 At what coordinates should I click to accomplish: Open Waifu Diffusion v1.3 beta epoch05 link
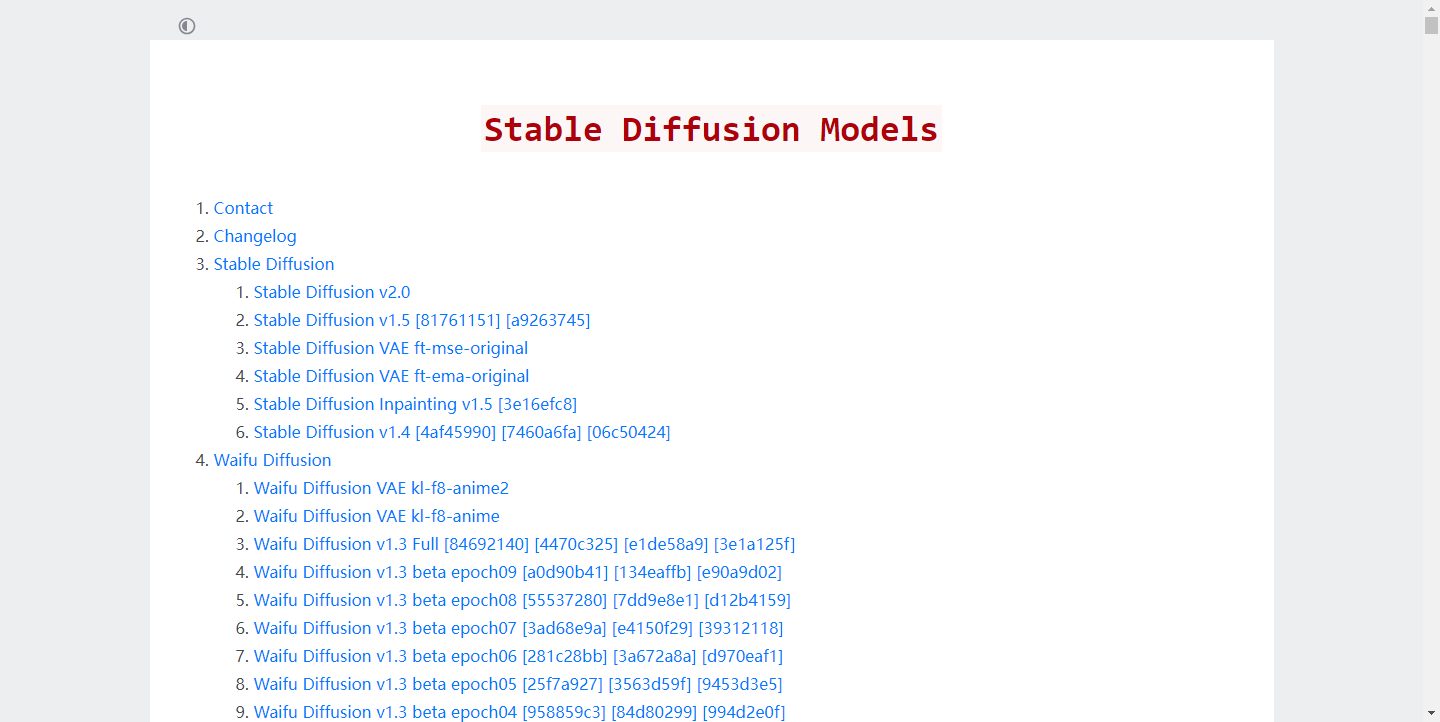[x=518, y=684]
